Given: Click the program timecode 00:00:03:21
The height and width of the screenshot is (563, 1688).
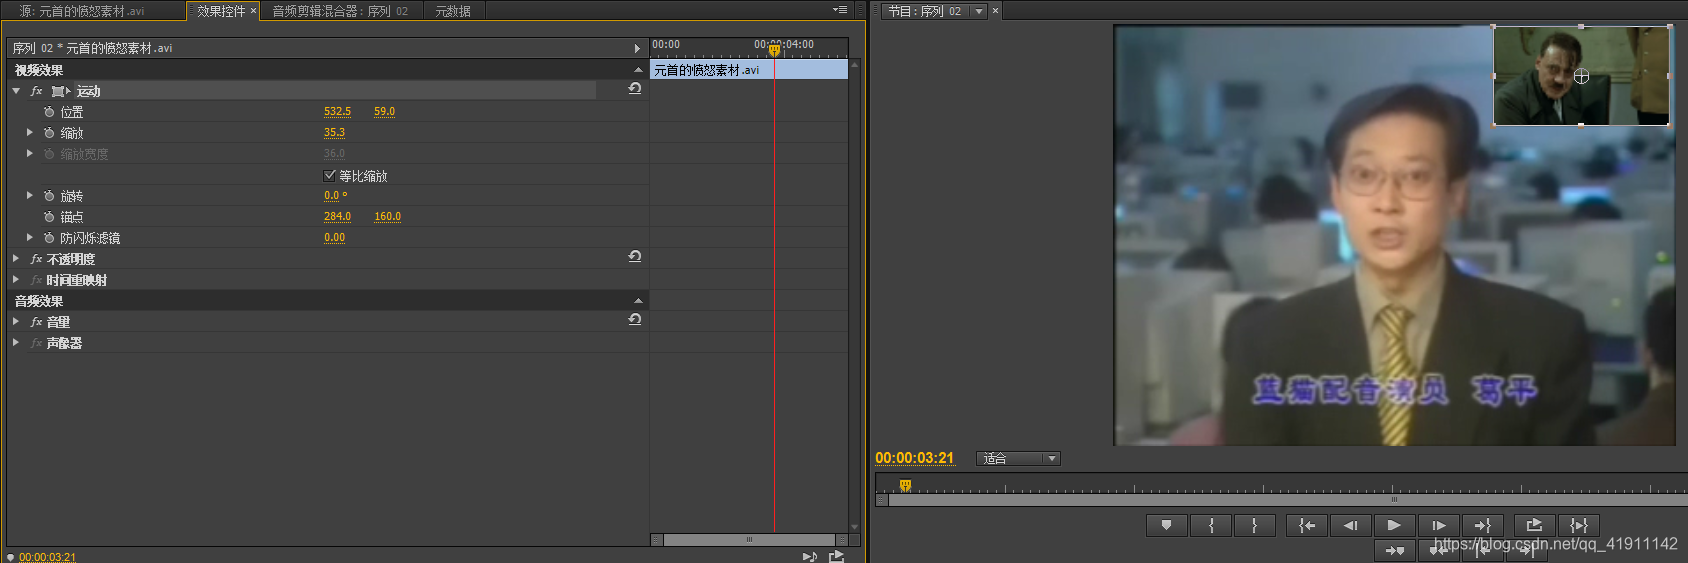Looking at the screenshot, I should [914, 458].
